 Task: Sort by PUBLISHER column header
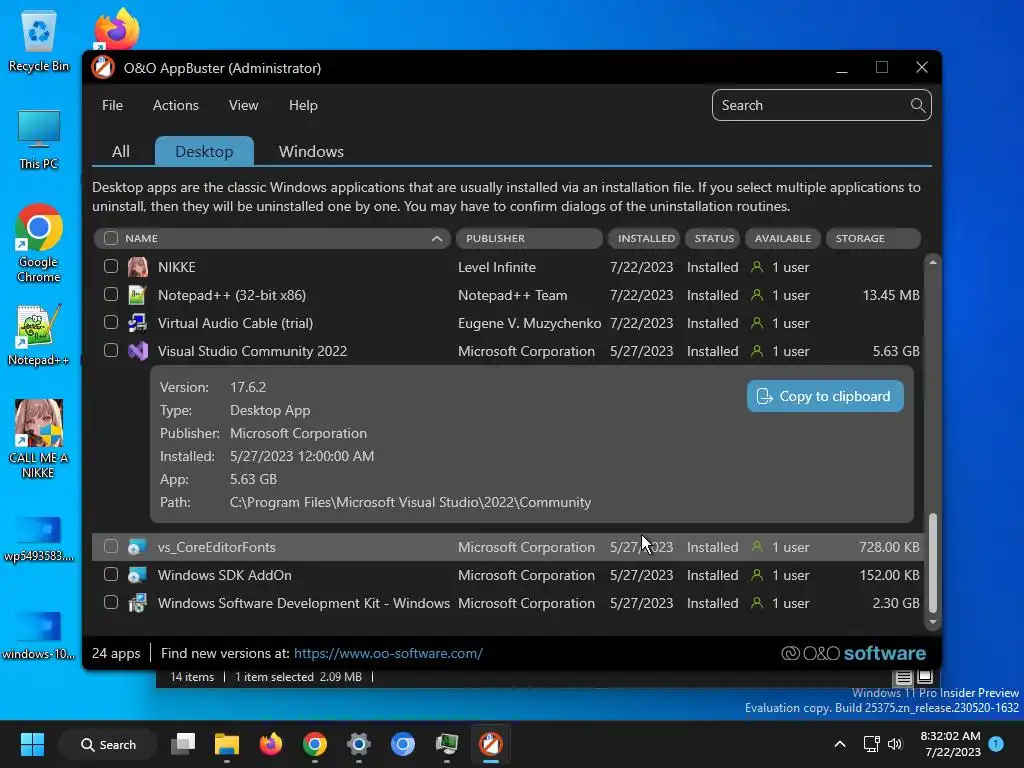[528, 238]
